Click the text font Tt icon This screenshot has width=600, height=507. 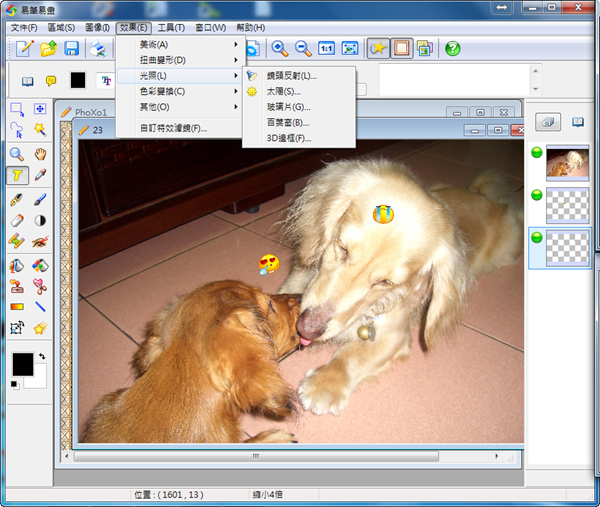tap(106, 81)
